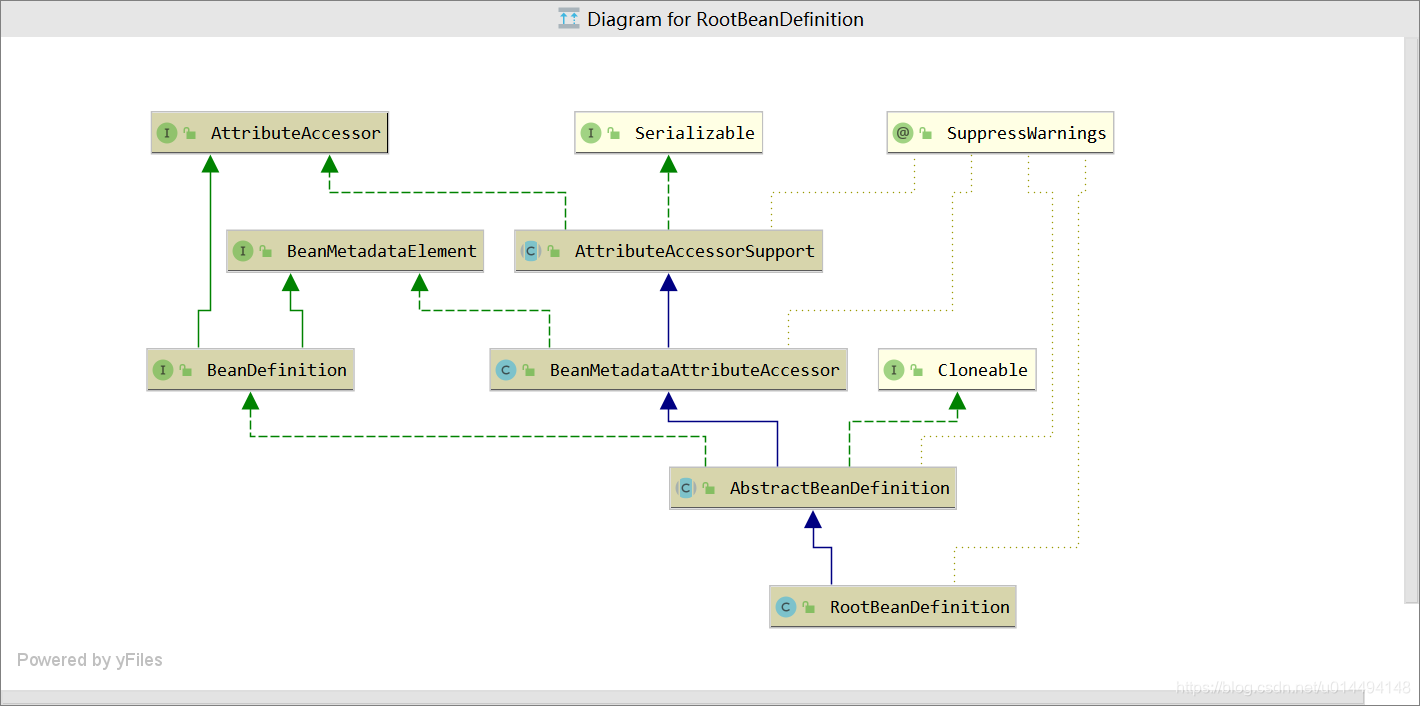Click the interface icon on Cloneable node
The height and width of the screenshot is (706, 1420).
point(894,370)
